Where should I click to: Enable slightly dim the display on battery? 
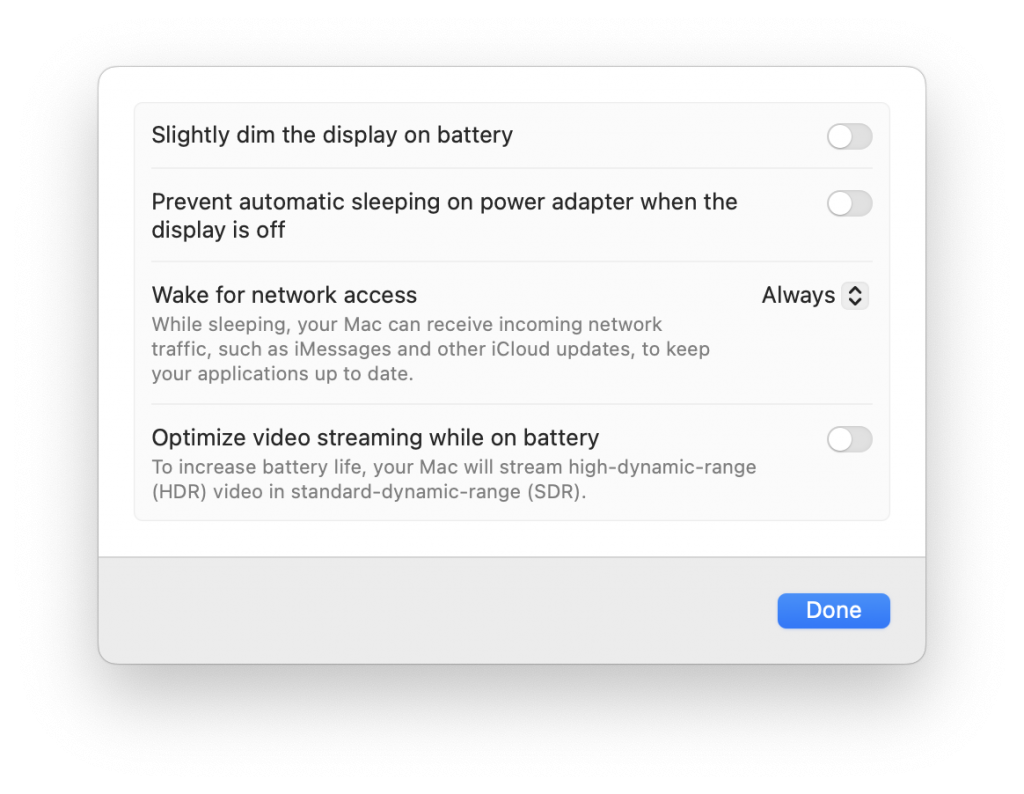[x=849, y=136]
